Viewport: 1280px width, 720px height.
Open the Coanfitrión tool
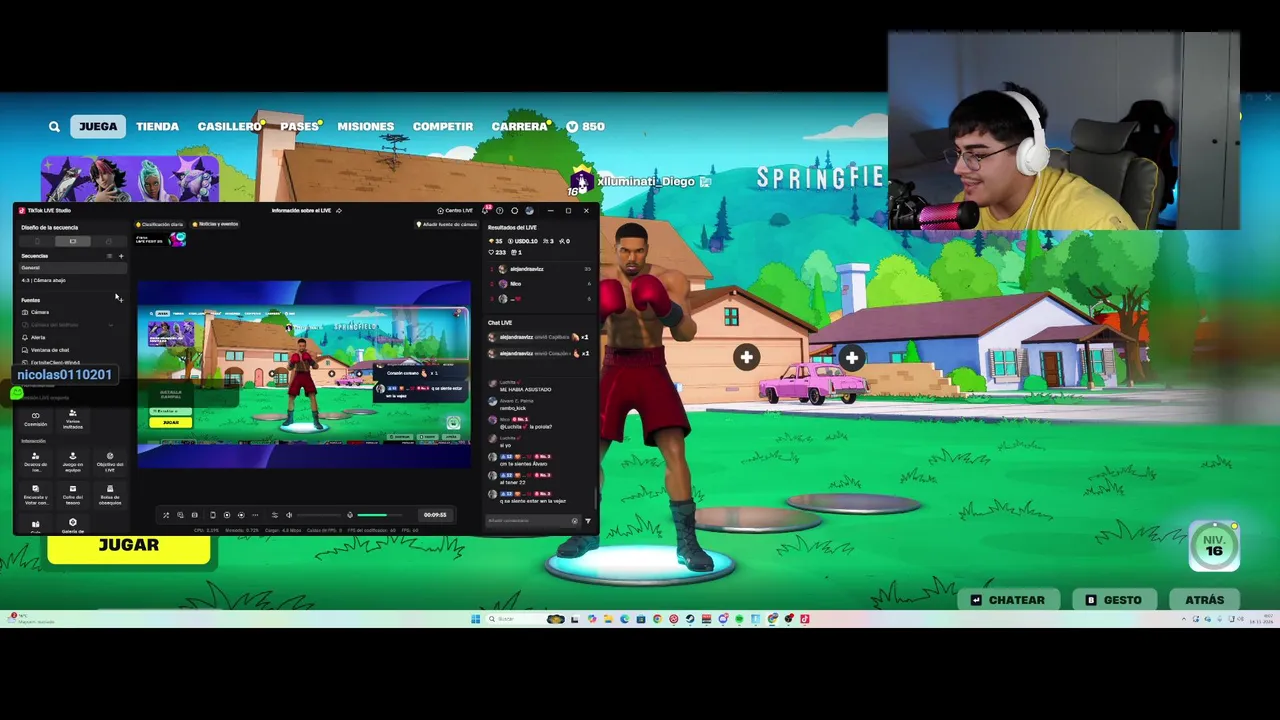pos(35,419)
